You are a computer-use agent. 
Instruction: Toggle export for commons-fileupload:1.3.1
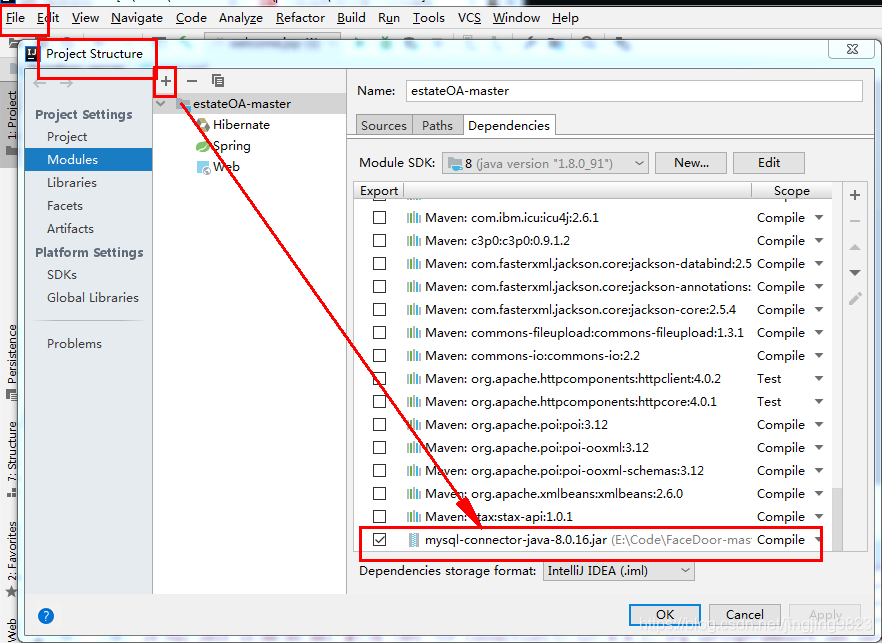380,333
